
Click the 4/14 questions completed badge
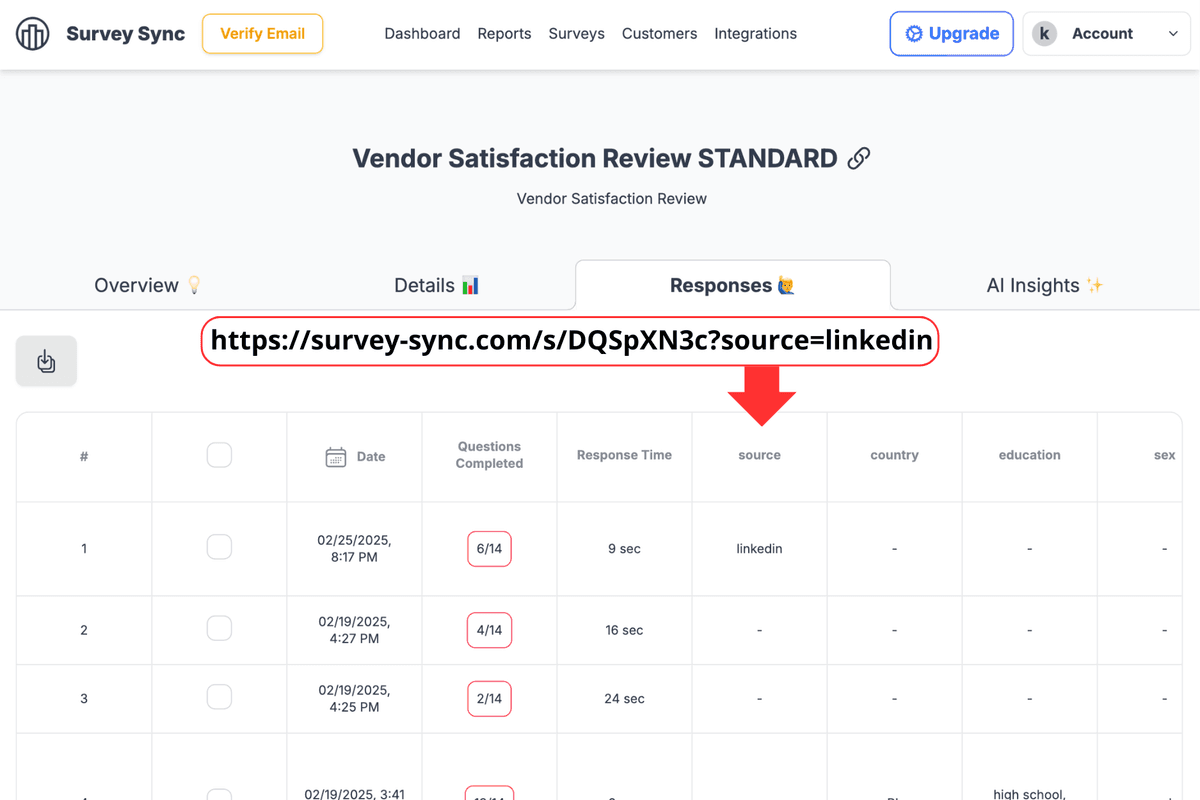click(489, 630)
